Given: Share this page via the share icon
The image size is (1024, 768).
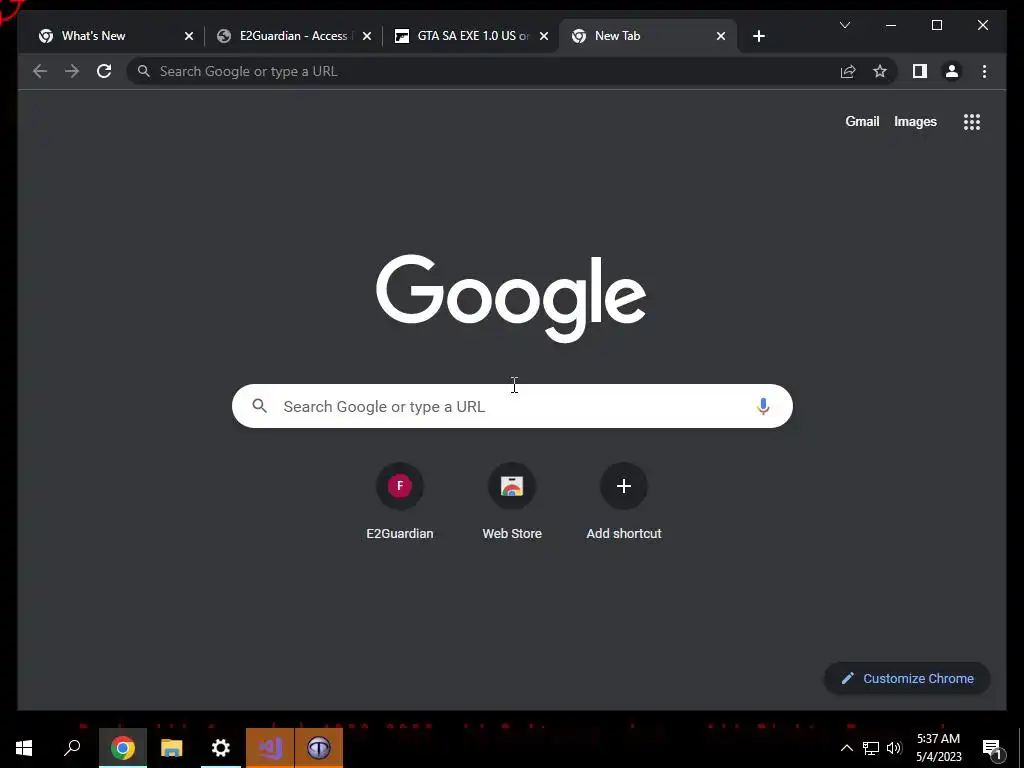Looking at the screenshot, I should [848, 71].
